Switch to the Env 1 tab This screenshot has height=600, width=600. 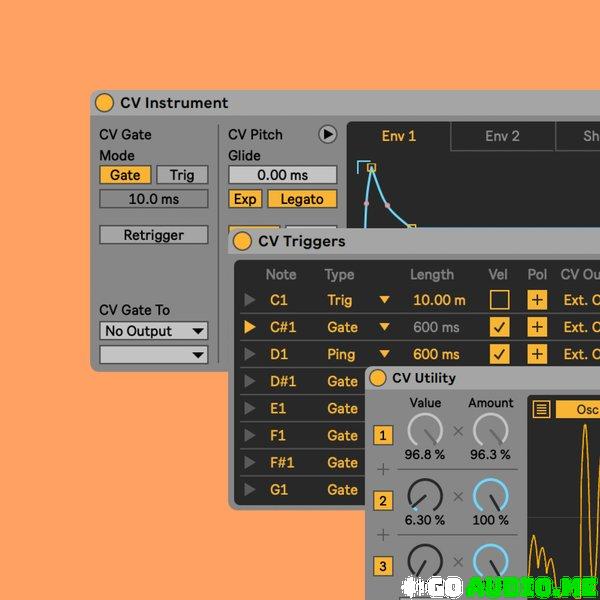[399, 136]
